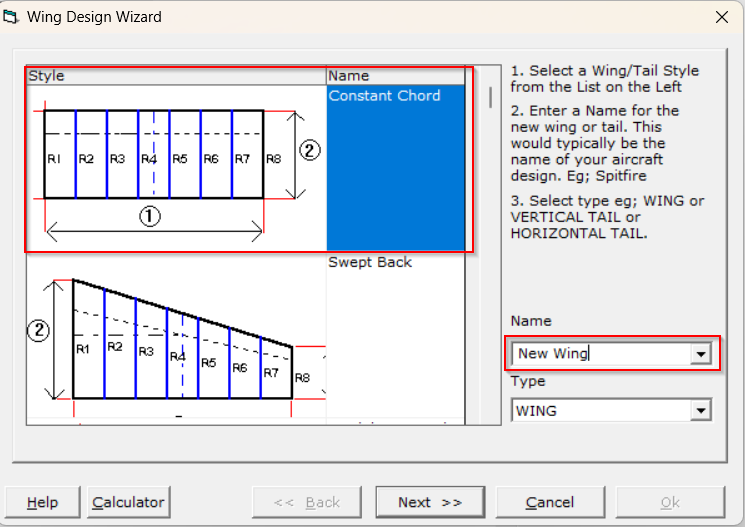Cancel the Wing Design Wizard
745x527 pixels.
point(550,502)
